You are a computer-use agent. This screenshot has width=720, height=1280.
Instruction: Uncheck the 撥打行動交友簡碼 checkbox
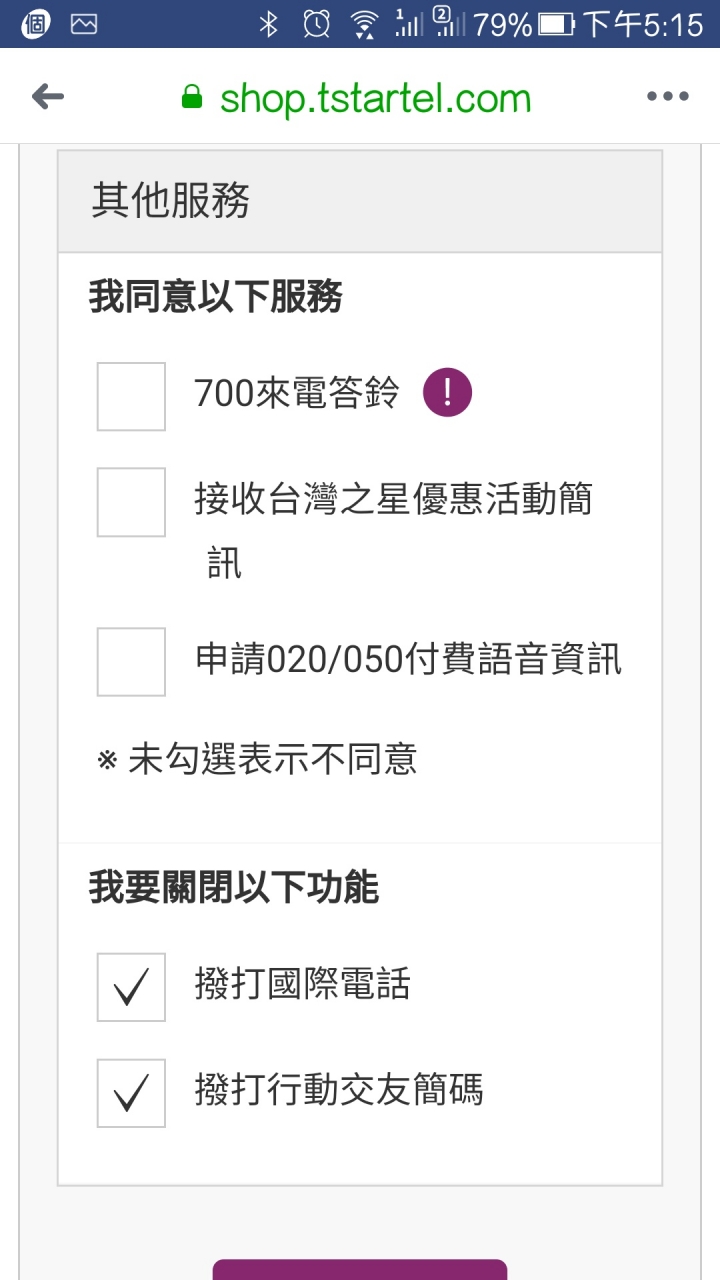(131, 1093)
